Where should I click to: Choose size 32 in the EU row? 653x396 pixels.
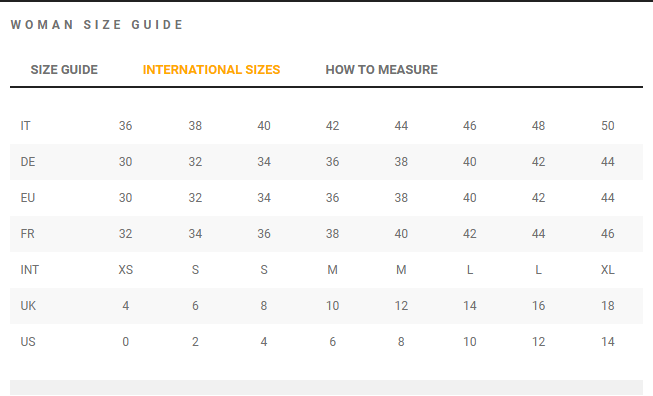(195, 198)
